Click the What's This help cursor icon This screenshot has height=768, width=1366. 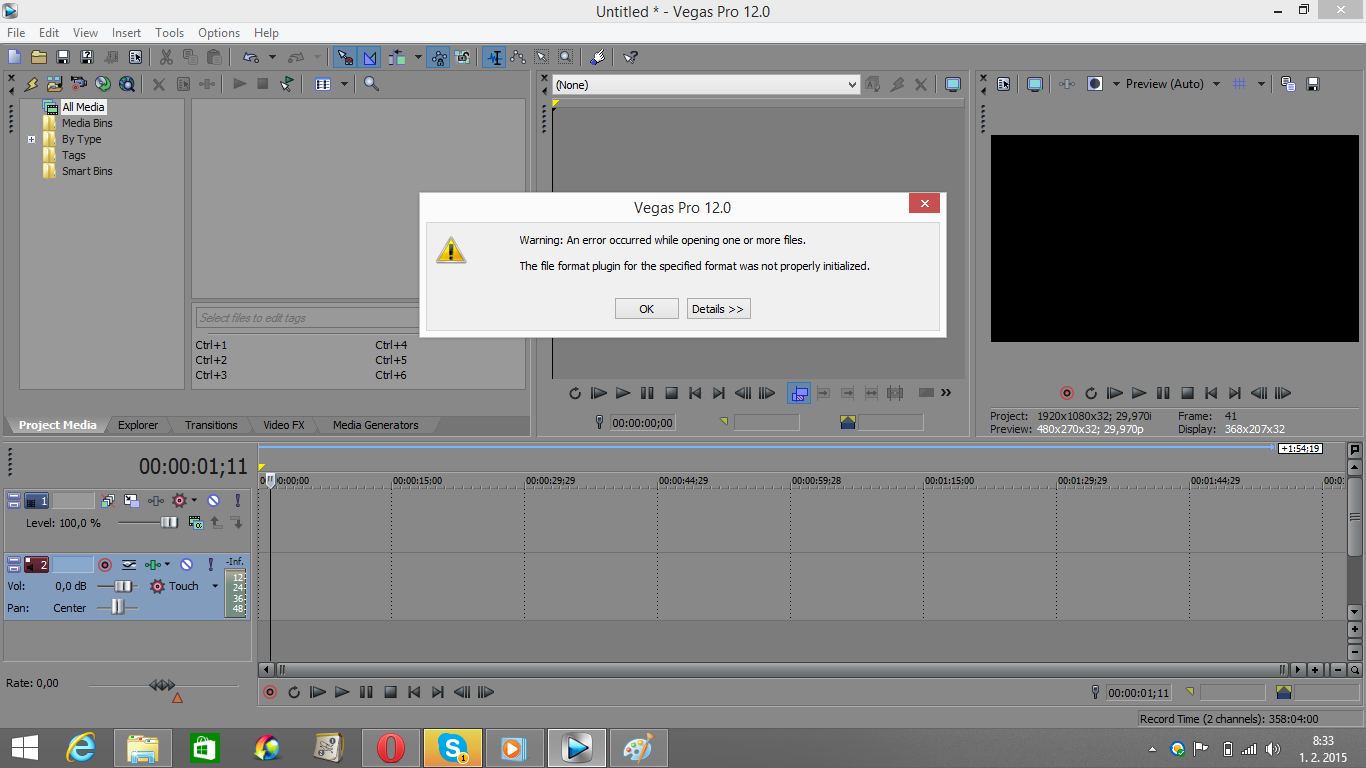pos(630,58)
